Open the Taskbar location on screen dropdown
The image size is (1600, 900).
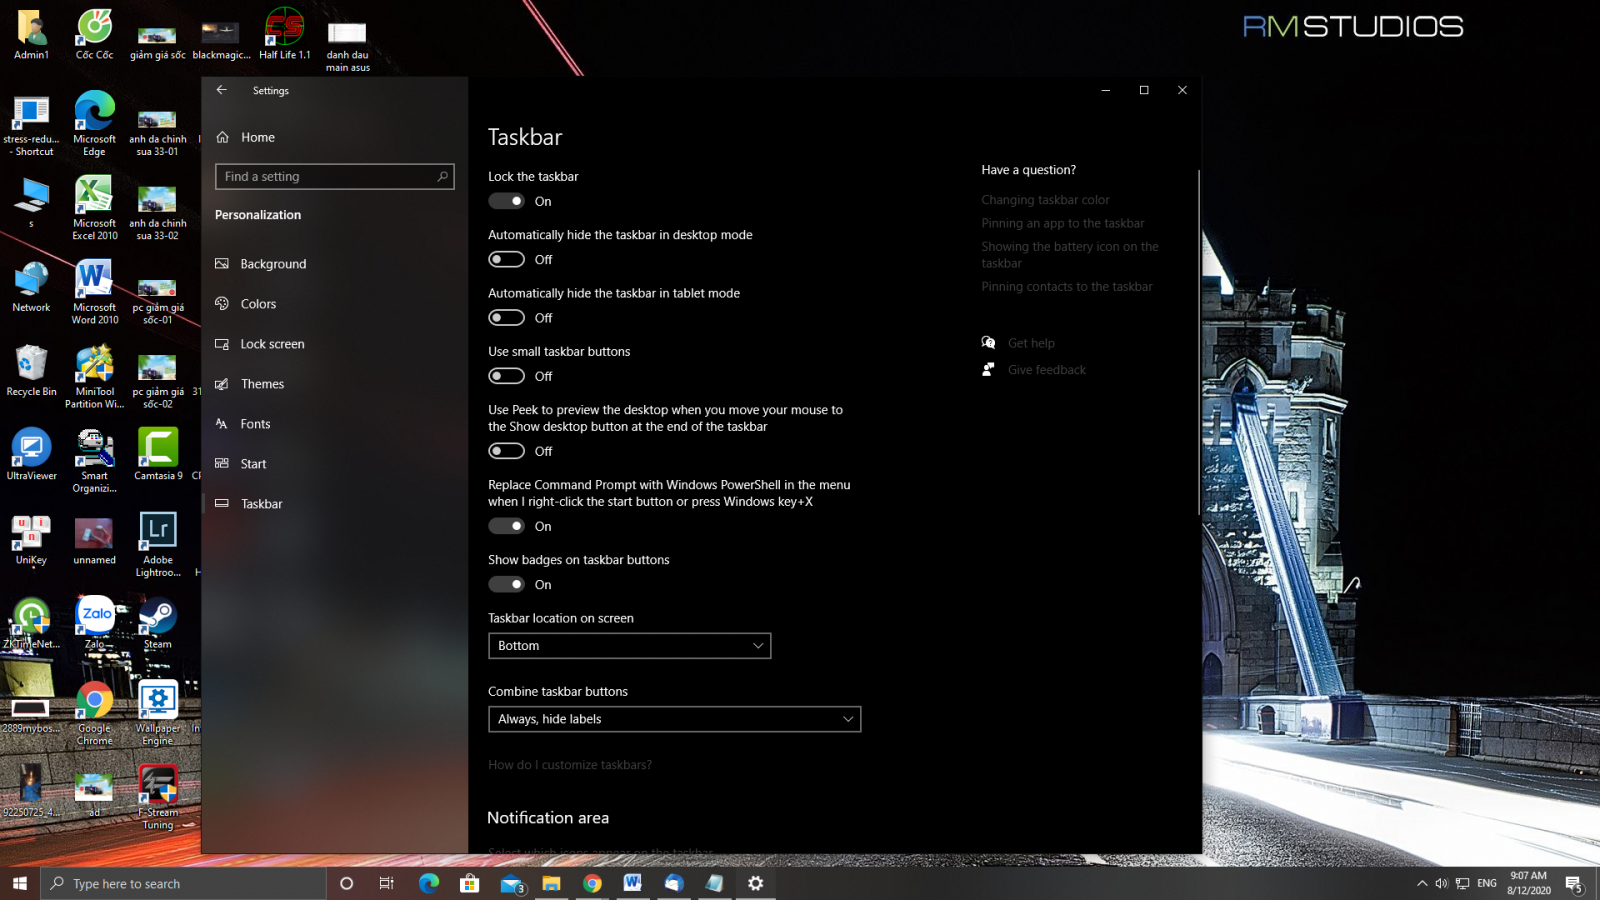coord(629,646)
